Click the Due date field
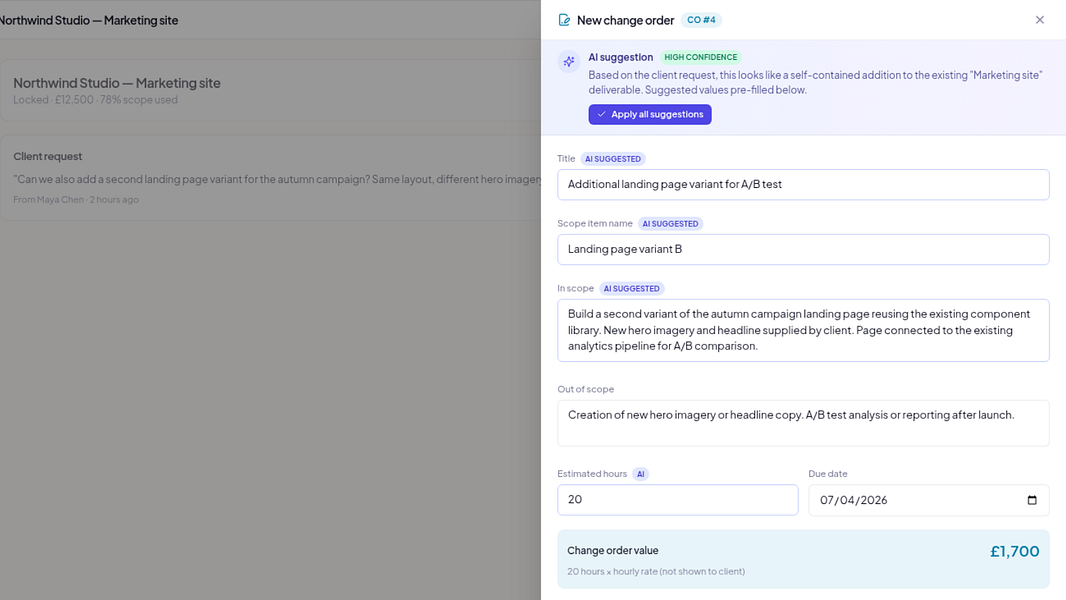The image size is (1066, 600). click(x=929, y=500)
